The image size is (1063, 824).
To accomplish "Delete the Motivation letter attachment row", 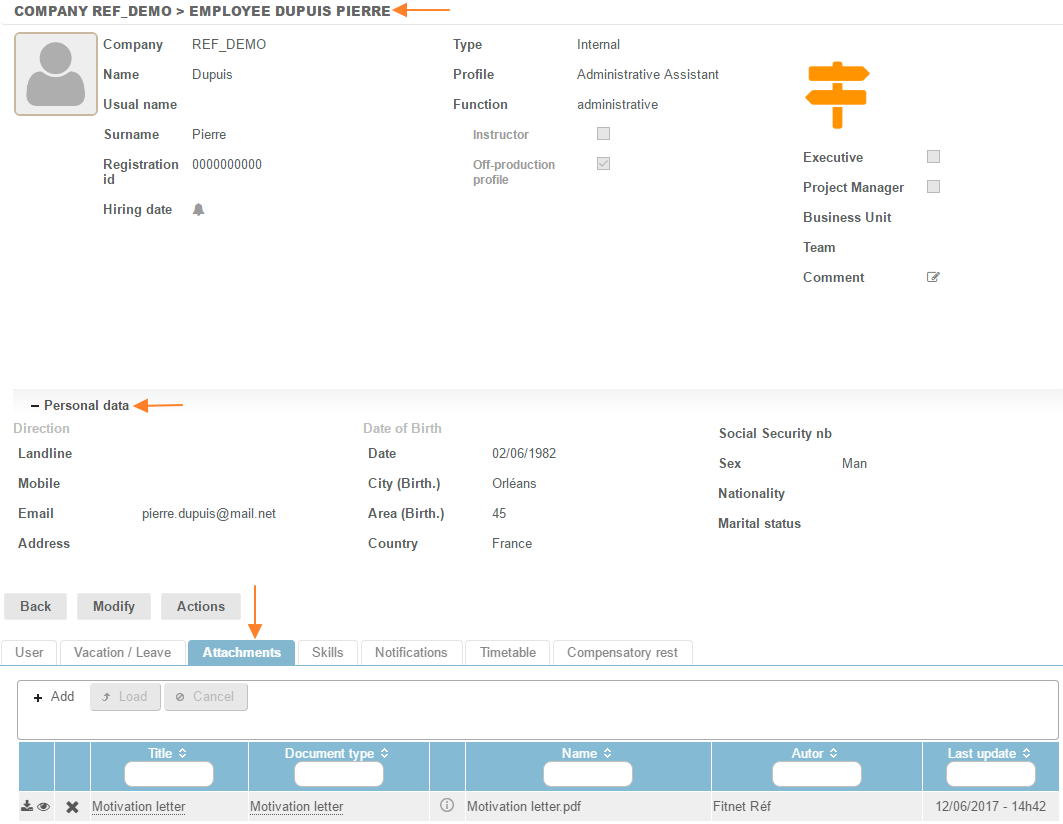I will pos(72,807).
